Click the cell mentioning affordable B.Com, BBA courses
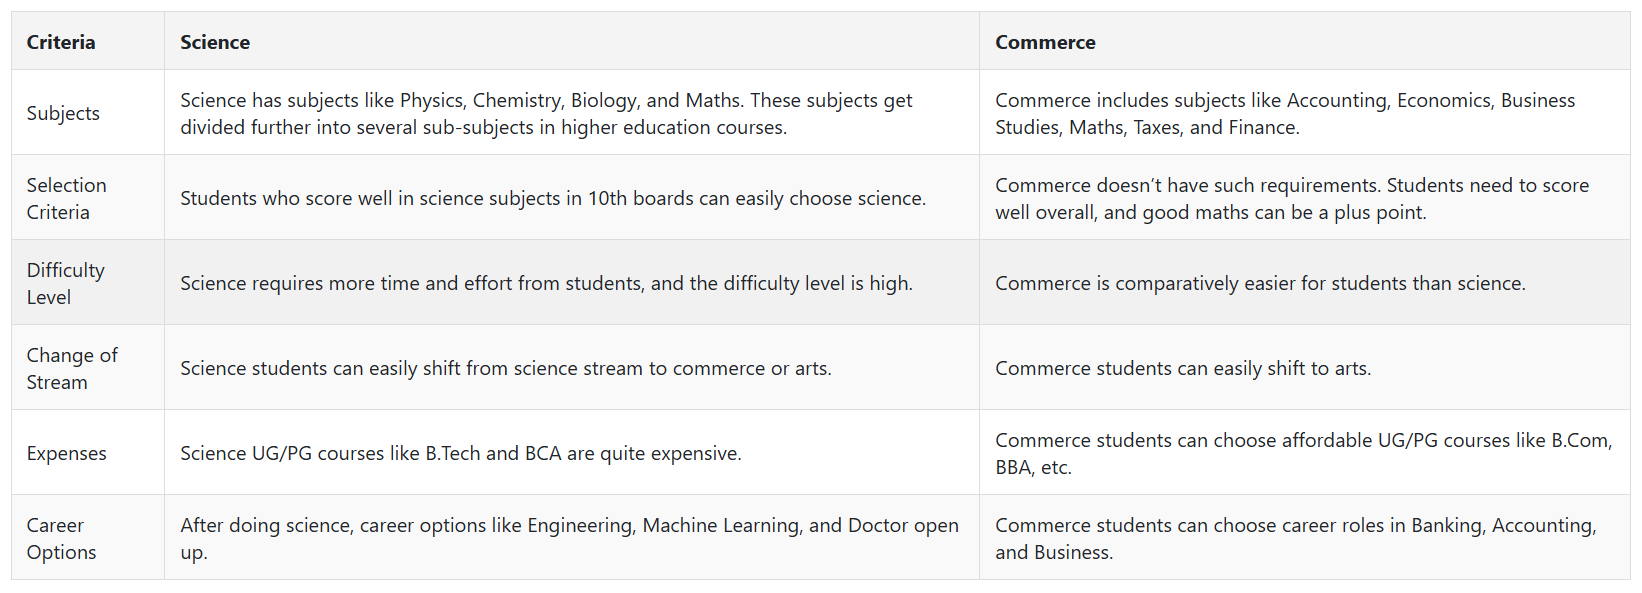The height and width of the screenshot is (593, 1642). (1305, 453)
